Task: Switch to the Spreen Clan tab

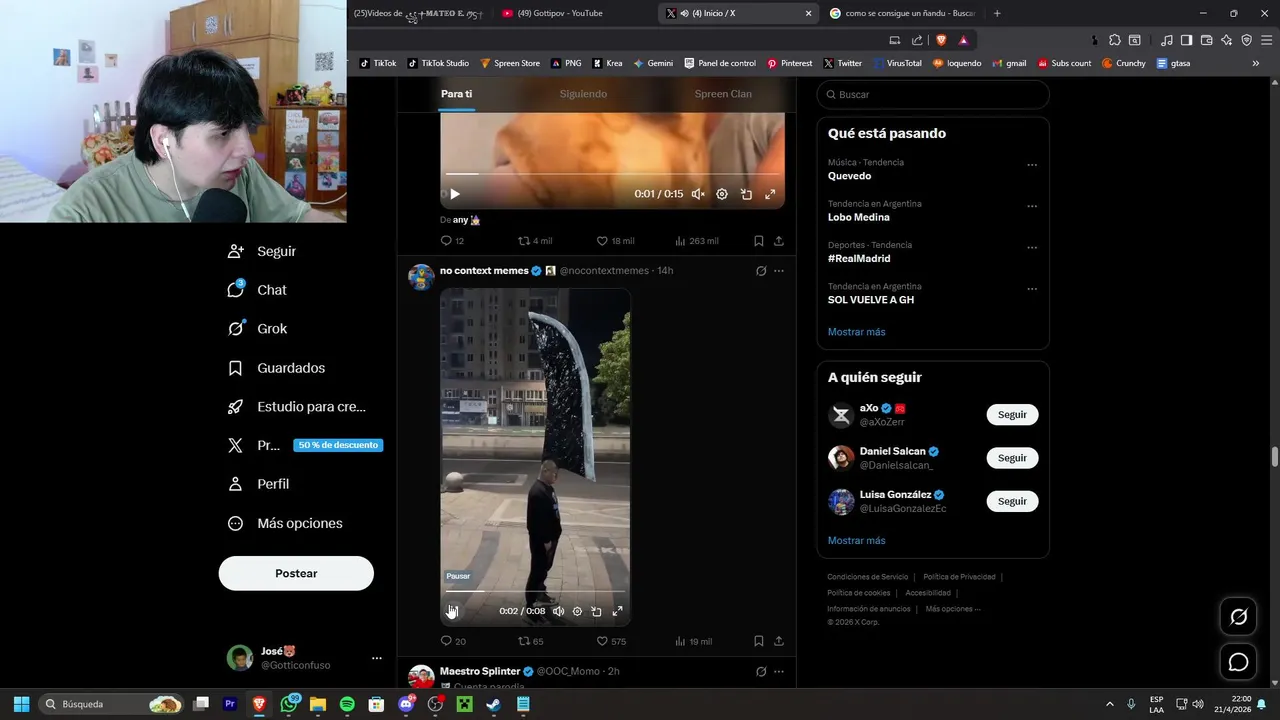Action: coord(723,94)
